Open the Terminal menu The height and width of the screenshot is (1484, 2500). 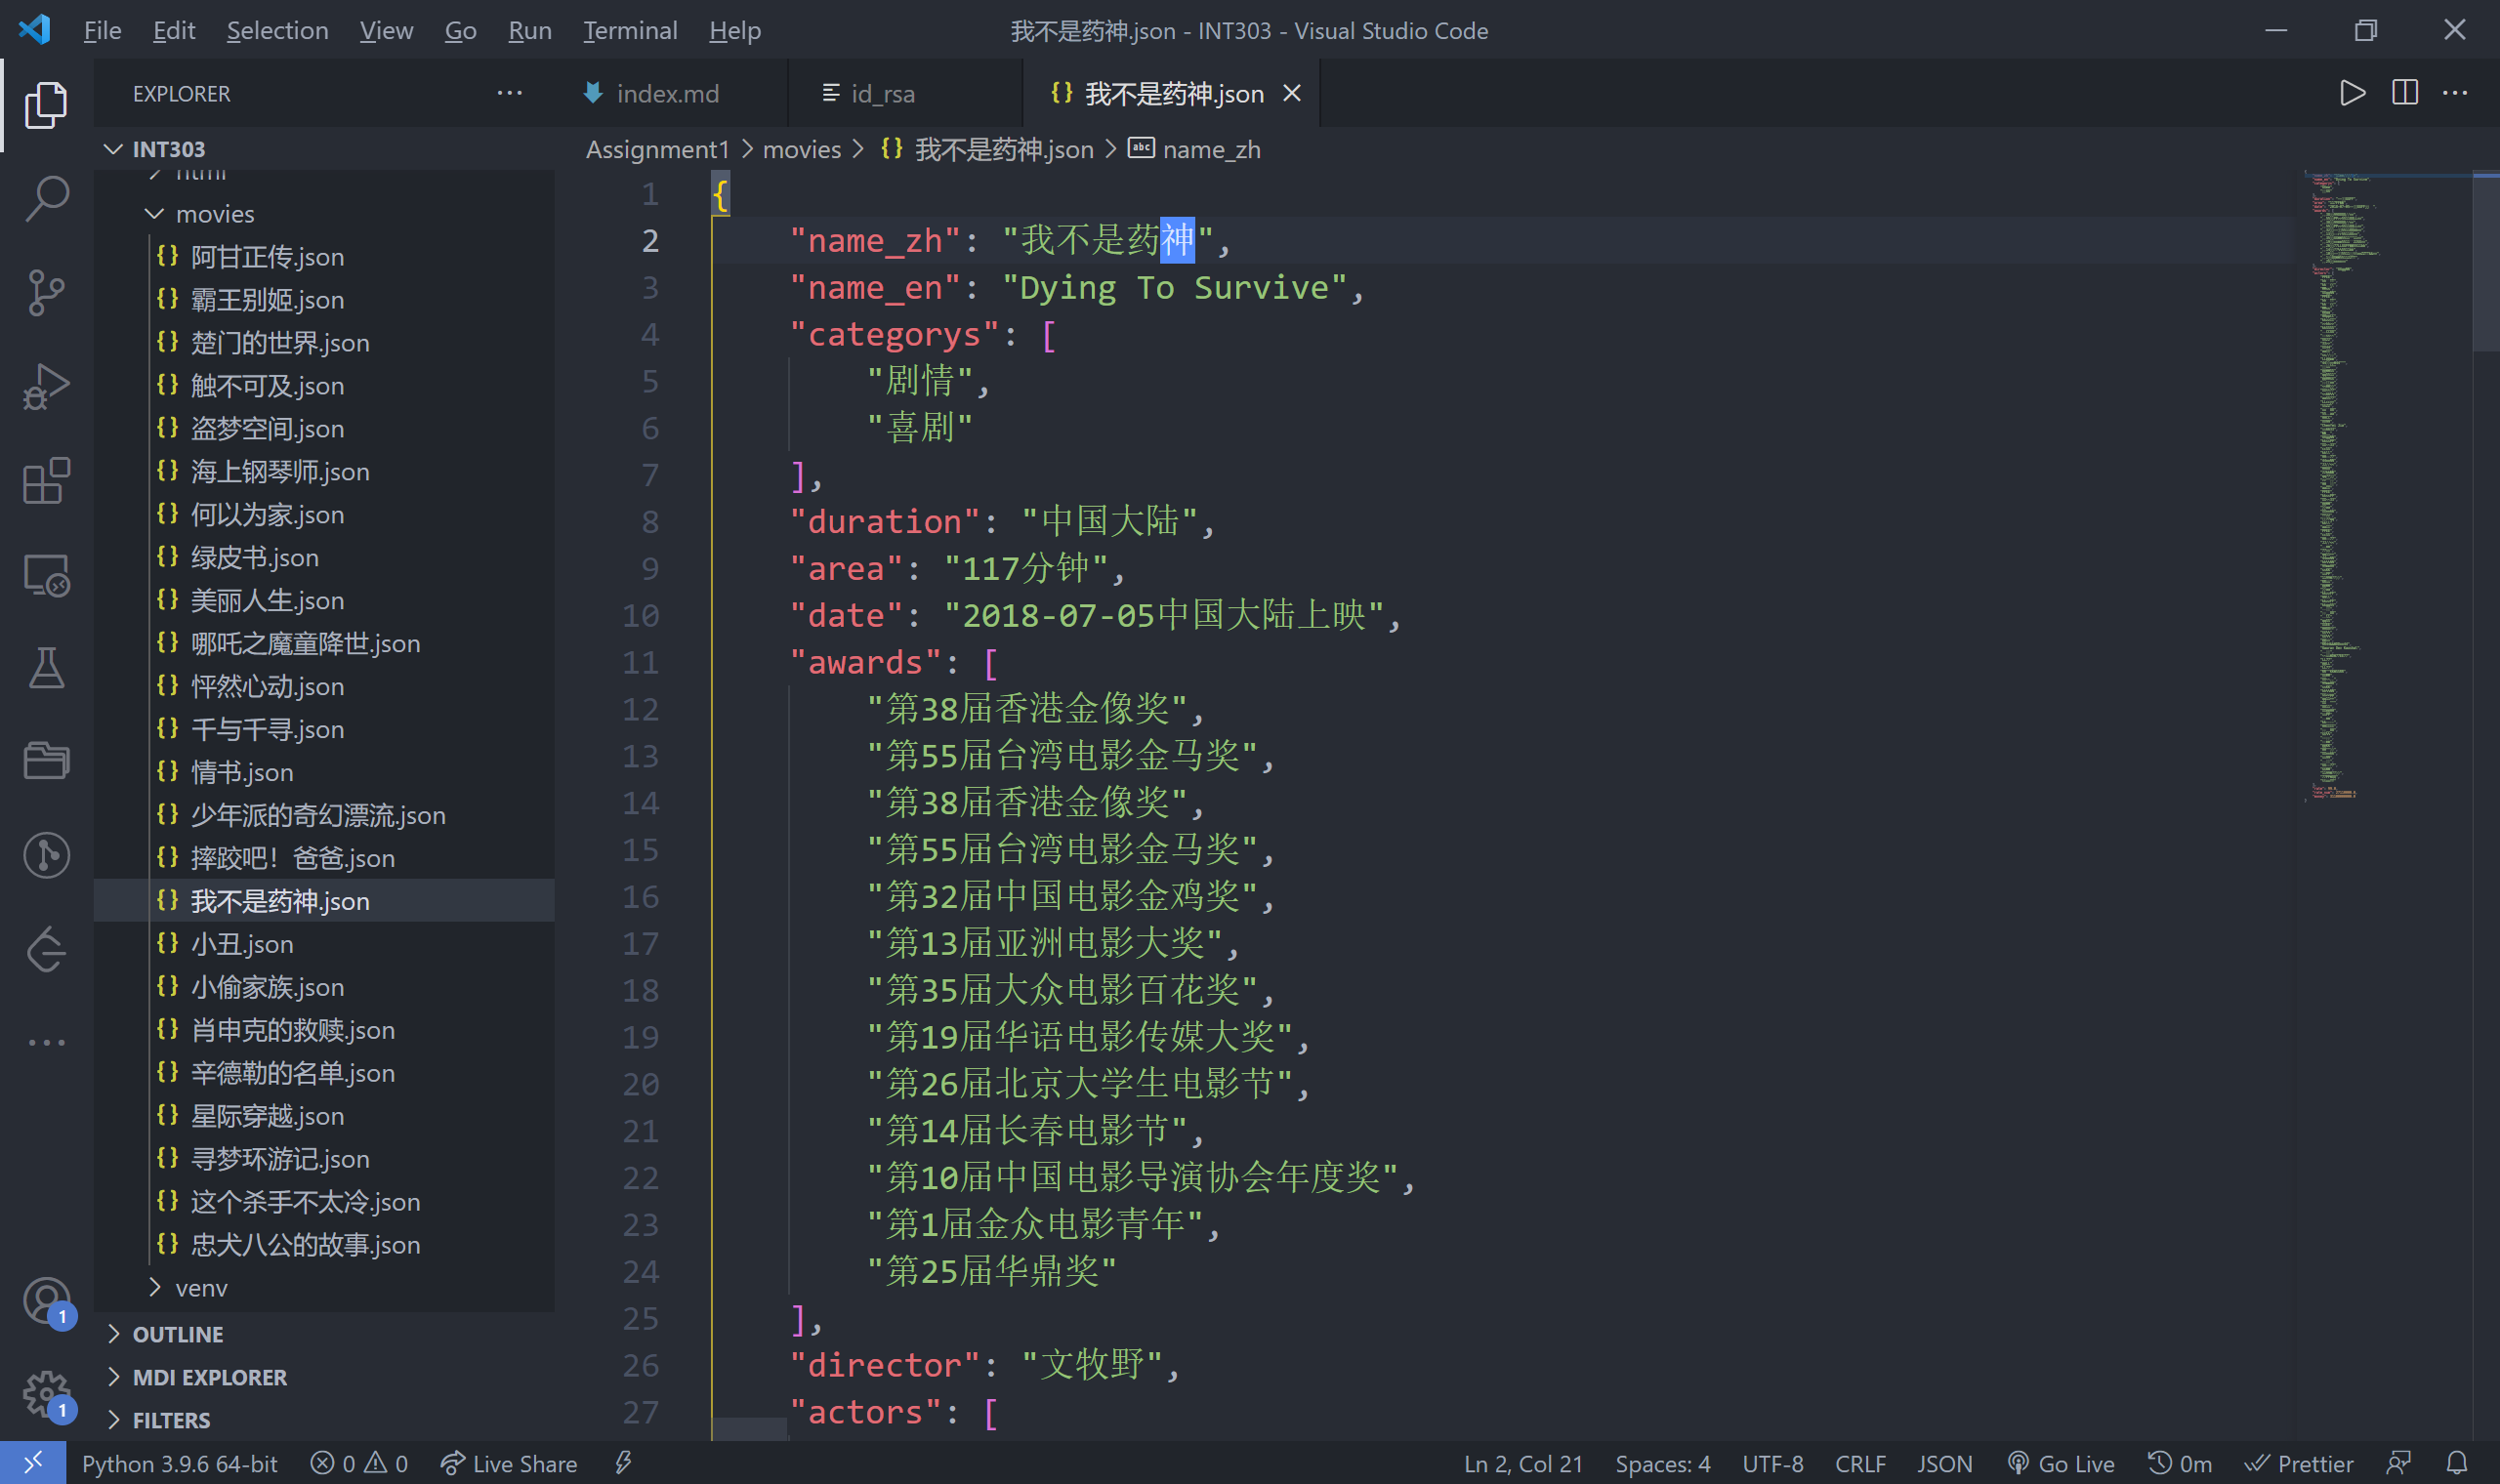coord(629,30)
